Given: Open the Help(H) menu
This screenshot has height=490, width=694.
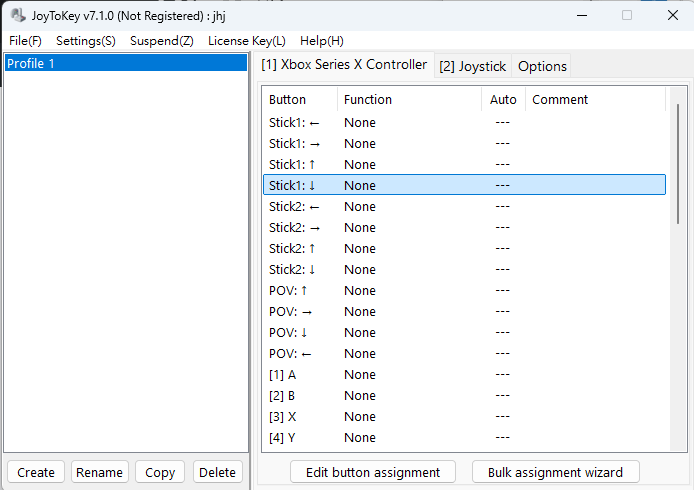Looking at the screenshot, I should point(321,41).
